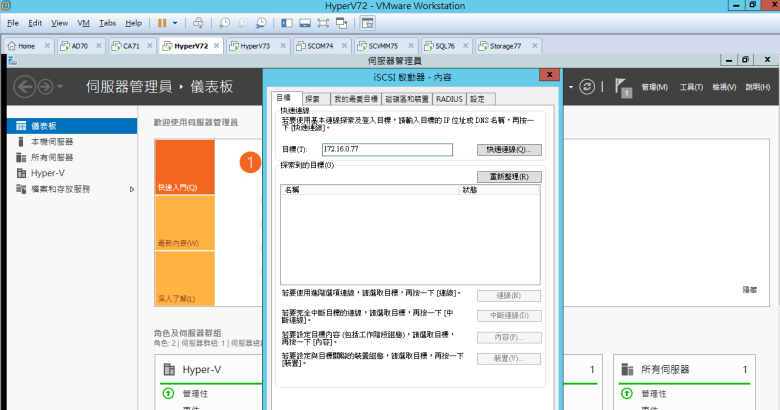Click the 快速連線(Q) button
This screenshot has height=410, width=780.
(x=508, y=149)
